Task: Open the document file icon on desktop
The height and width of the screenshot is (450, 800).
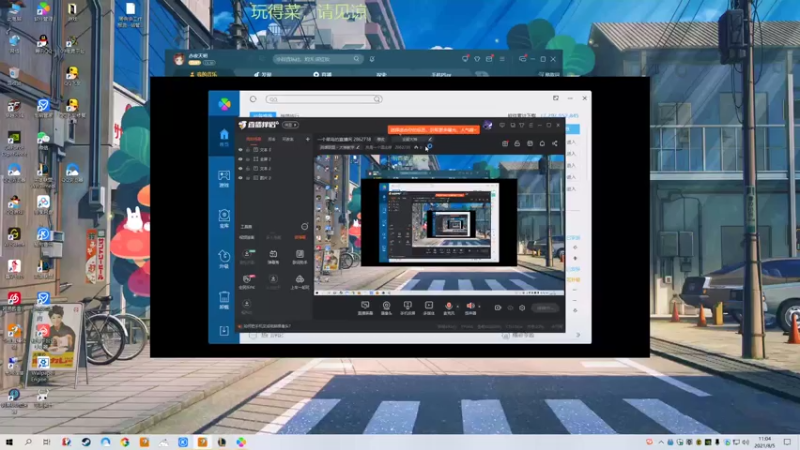Action: pyautogui.click(x=130, y=14)
